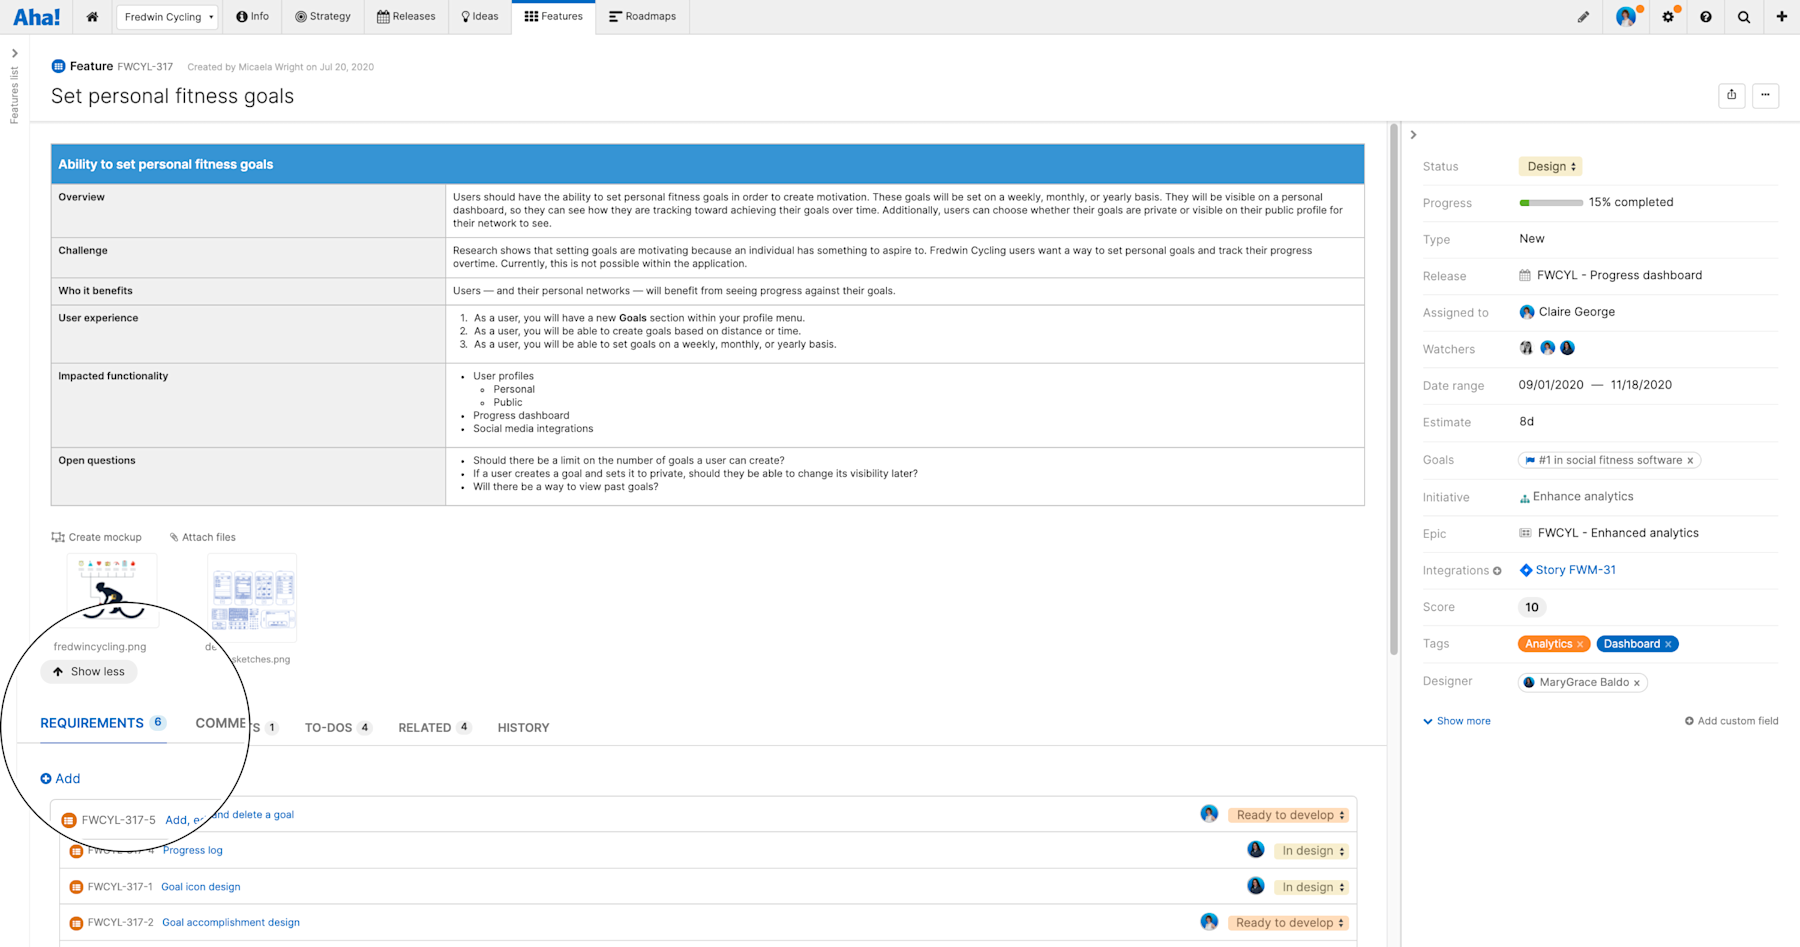
Task: Open the fredwincycling.png attachment thumbnail
Action: [112, 590]
